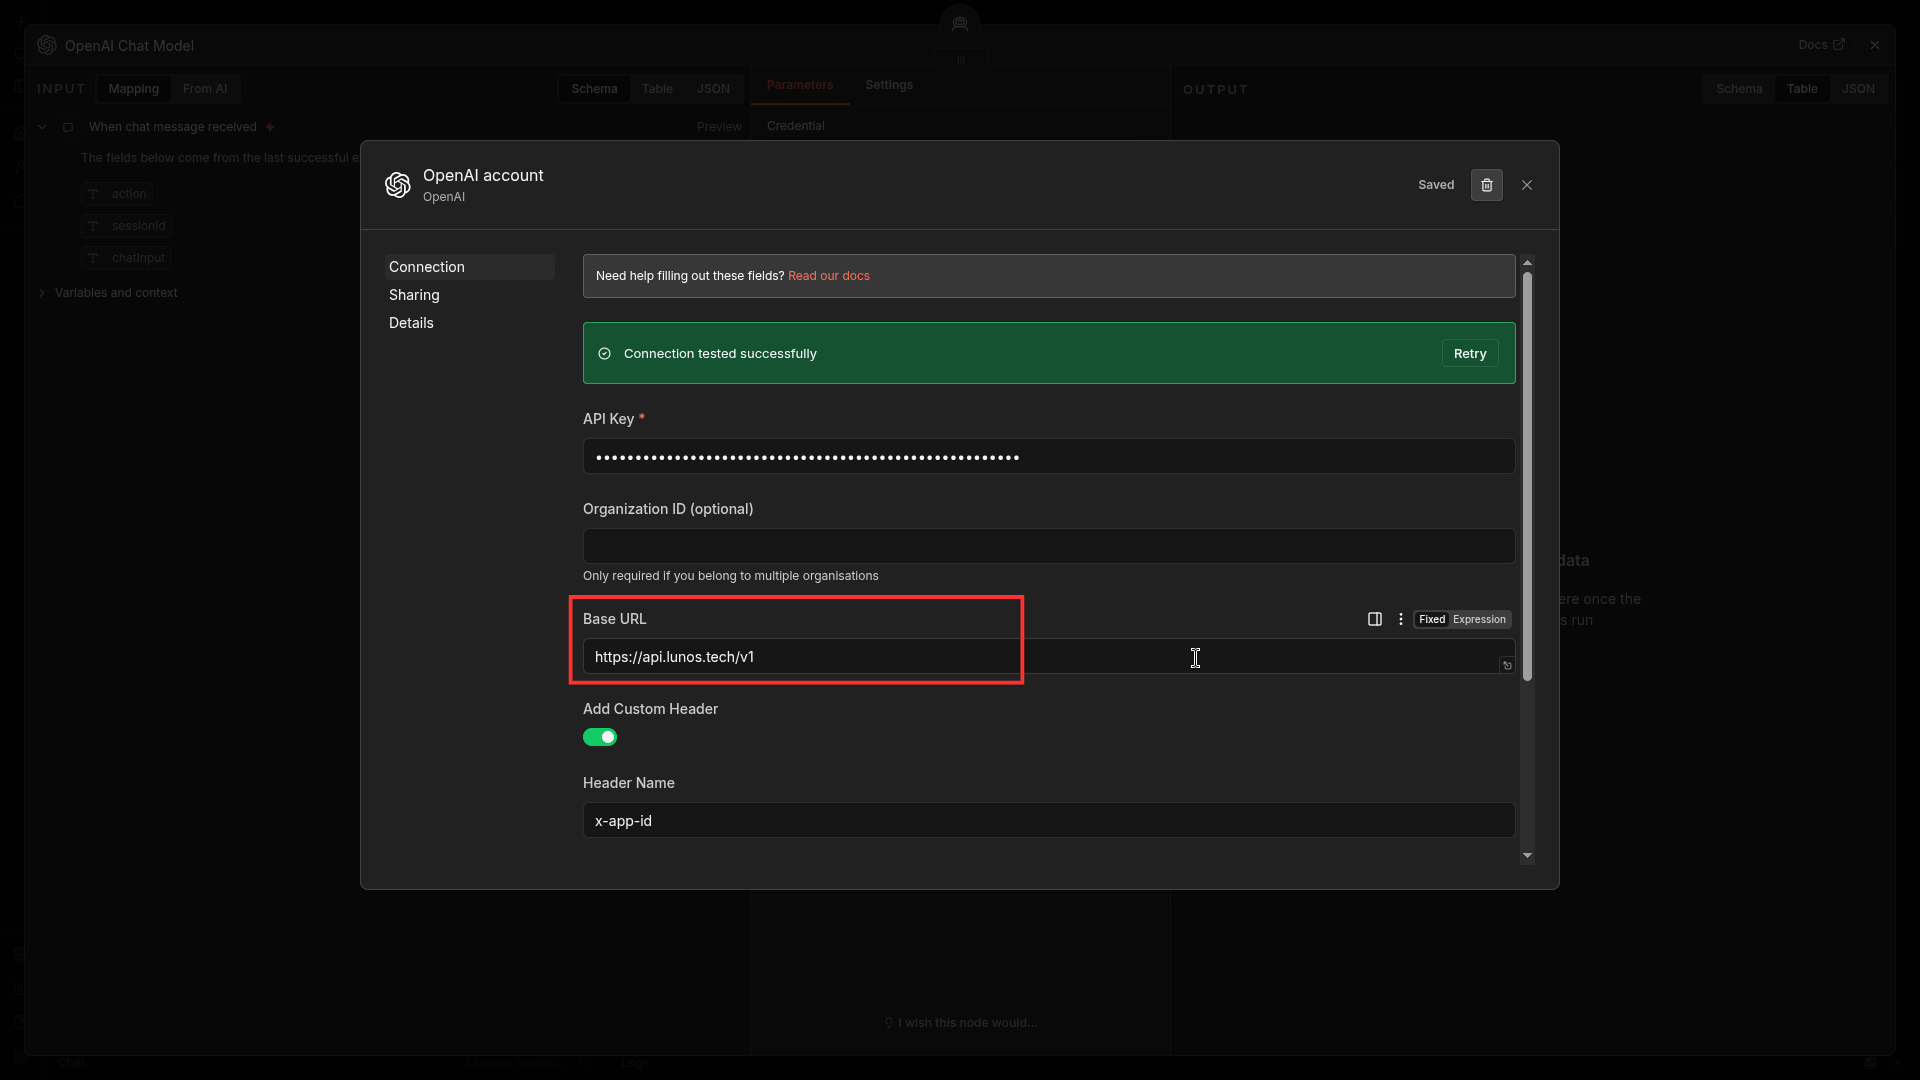Click 'I wish this node would...' in background panel
1920x1080 pixels.
[x=960, y=1023]
